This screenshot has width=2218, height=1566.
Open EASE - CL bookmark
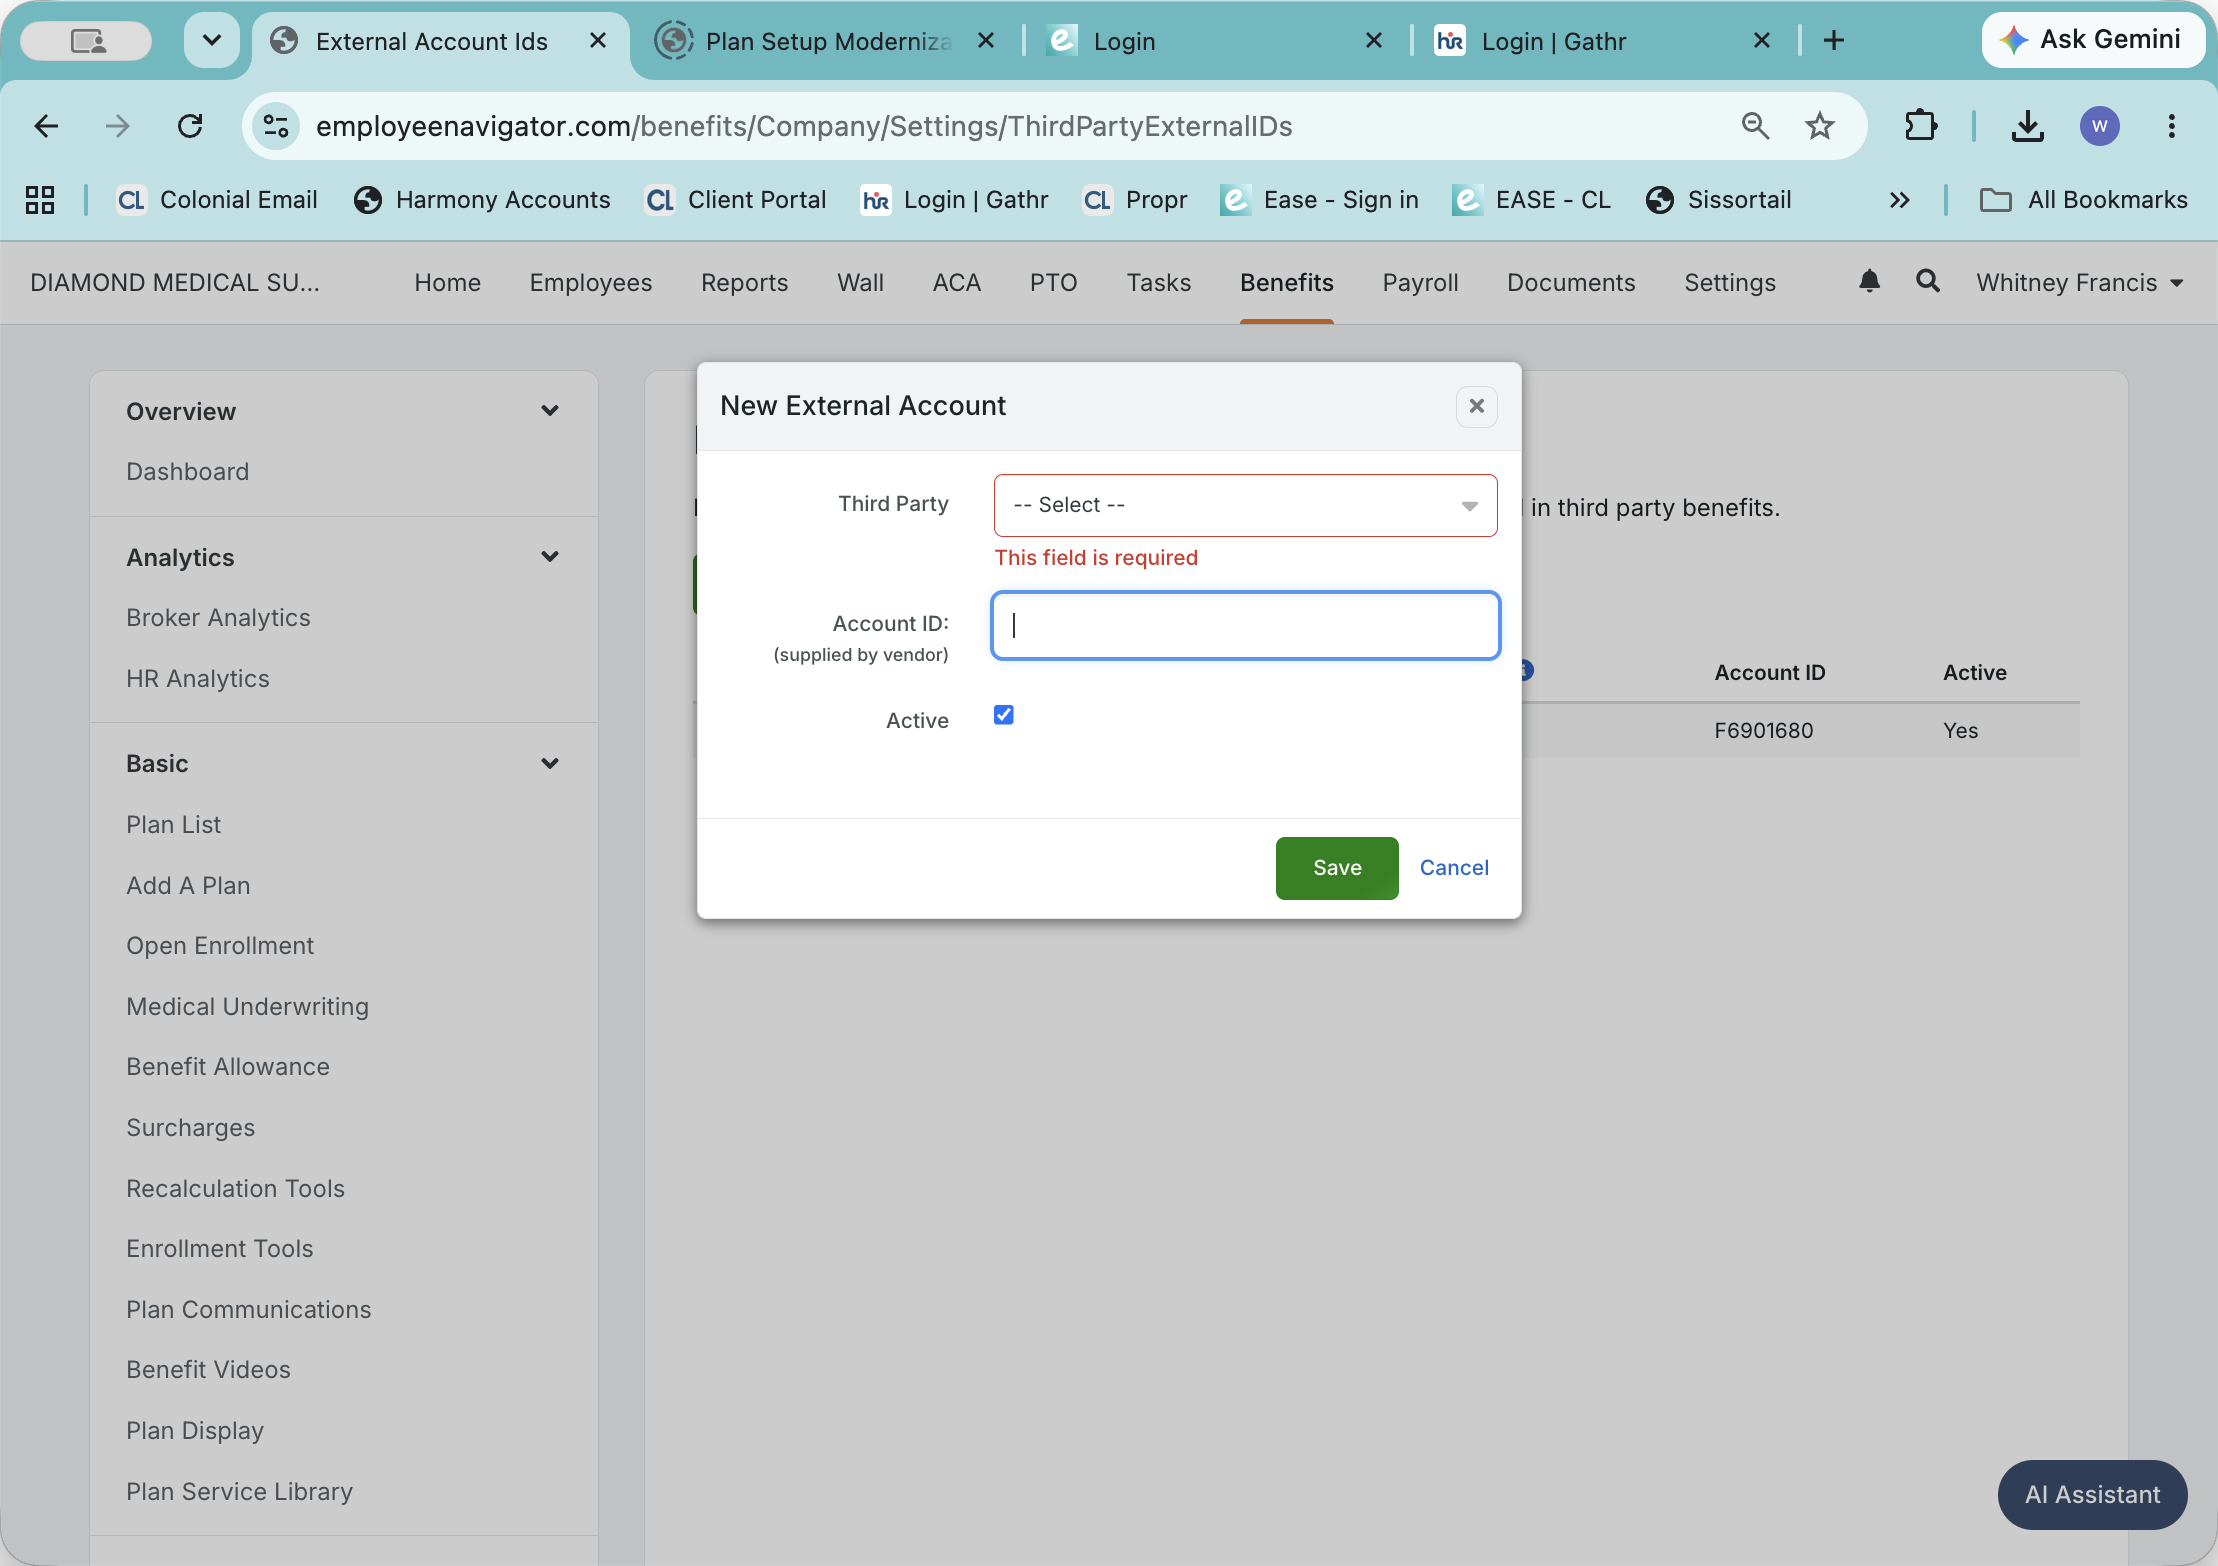1532,200
